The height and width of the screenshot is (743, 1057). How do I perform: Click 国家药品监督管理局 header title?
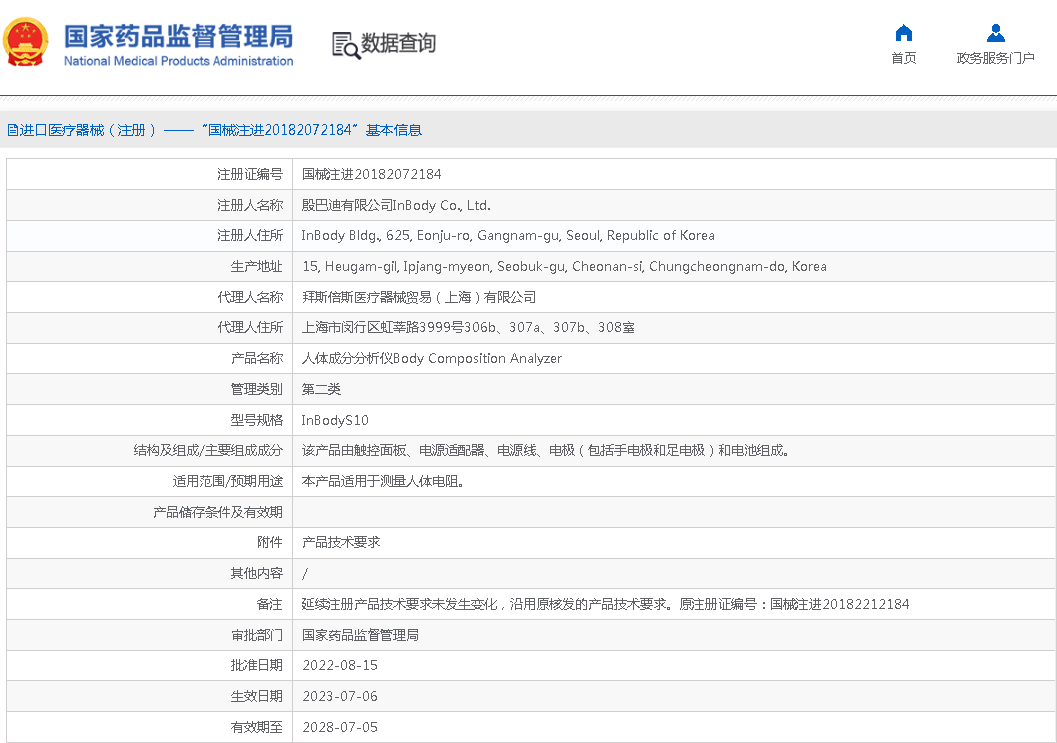[x=178, y=36]
